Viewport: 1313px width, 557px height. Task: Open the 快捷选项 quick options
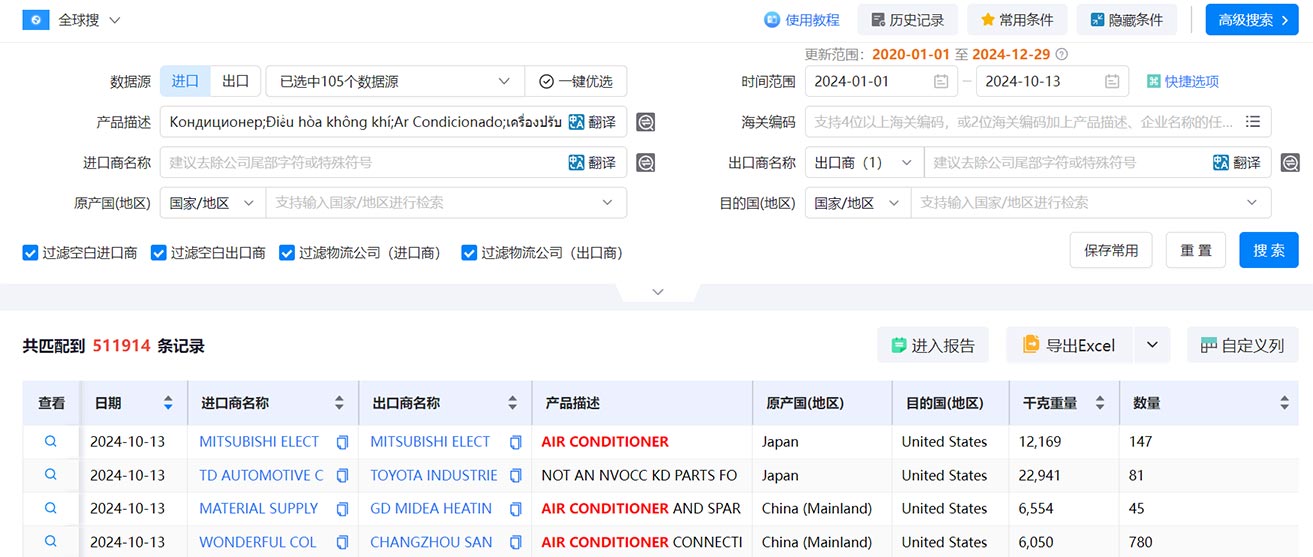pyautogui.click(x=1183, y=81)
